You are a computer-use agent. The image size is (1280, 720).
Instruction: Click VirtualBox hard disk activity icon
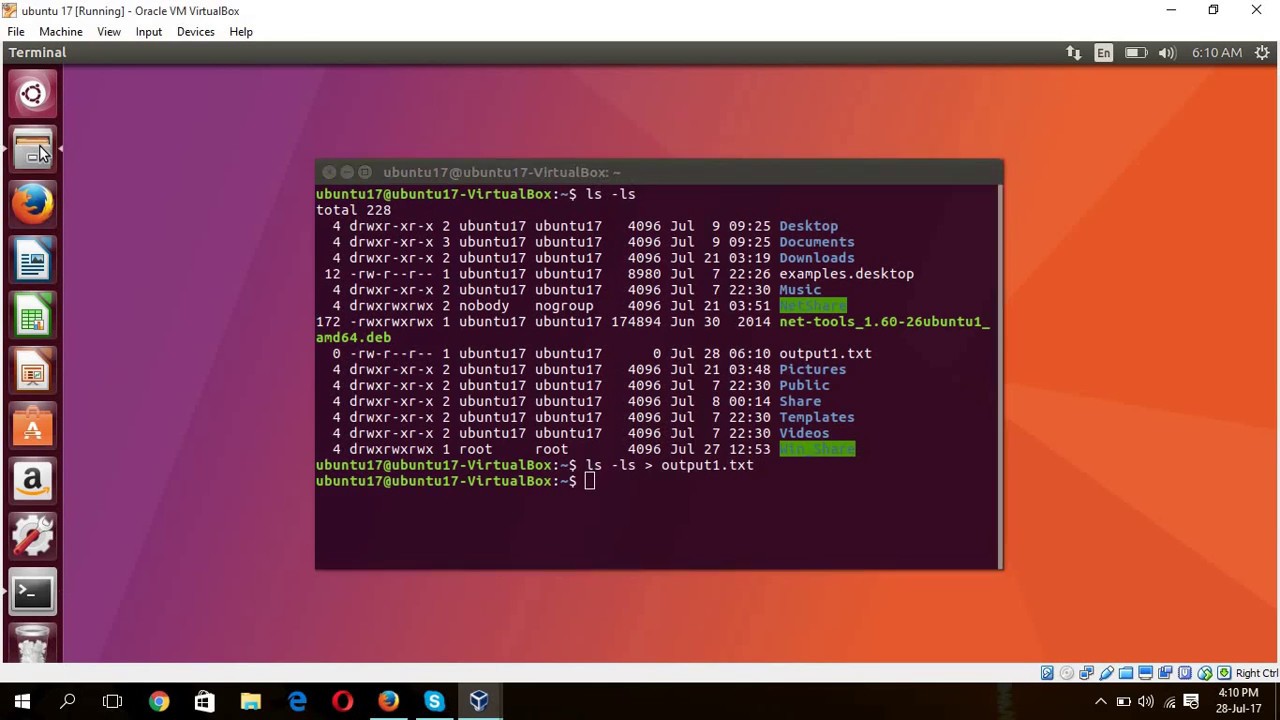pos(1047,673)
